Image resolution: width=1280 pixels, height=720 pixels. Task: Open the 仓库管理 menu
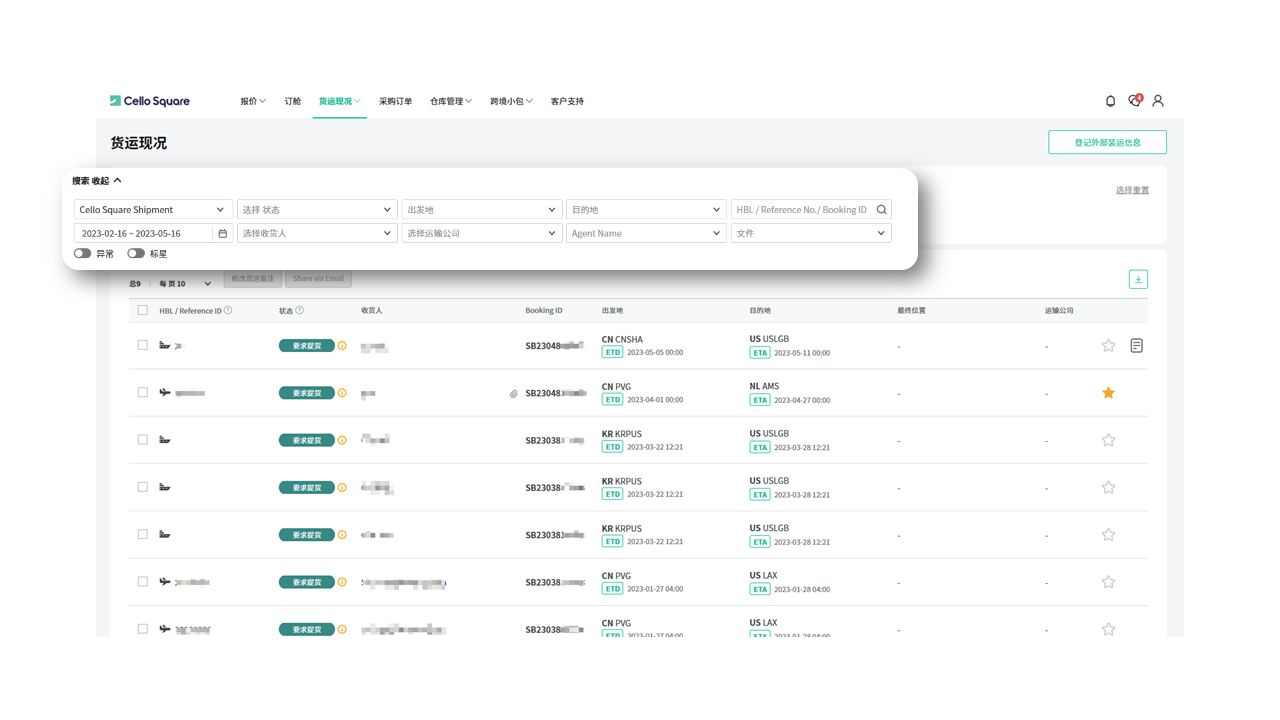click(450, 101)
